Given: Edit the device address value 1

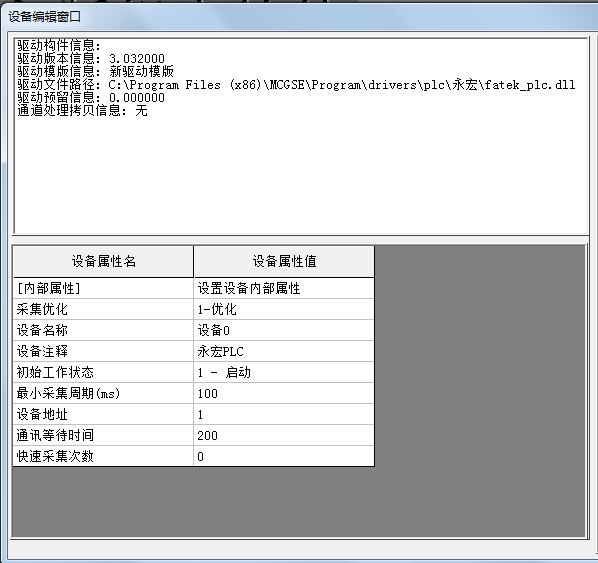Looking at the screenshot, I should point(284,414).
